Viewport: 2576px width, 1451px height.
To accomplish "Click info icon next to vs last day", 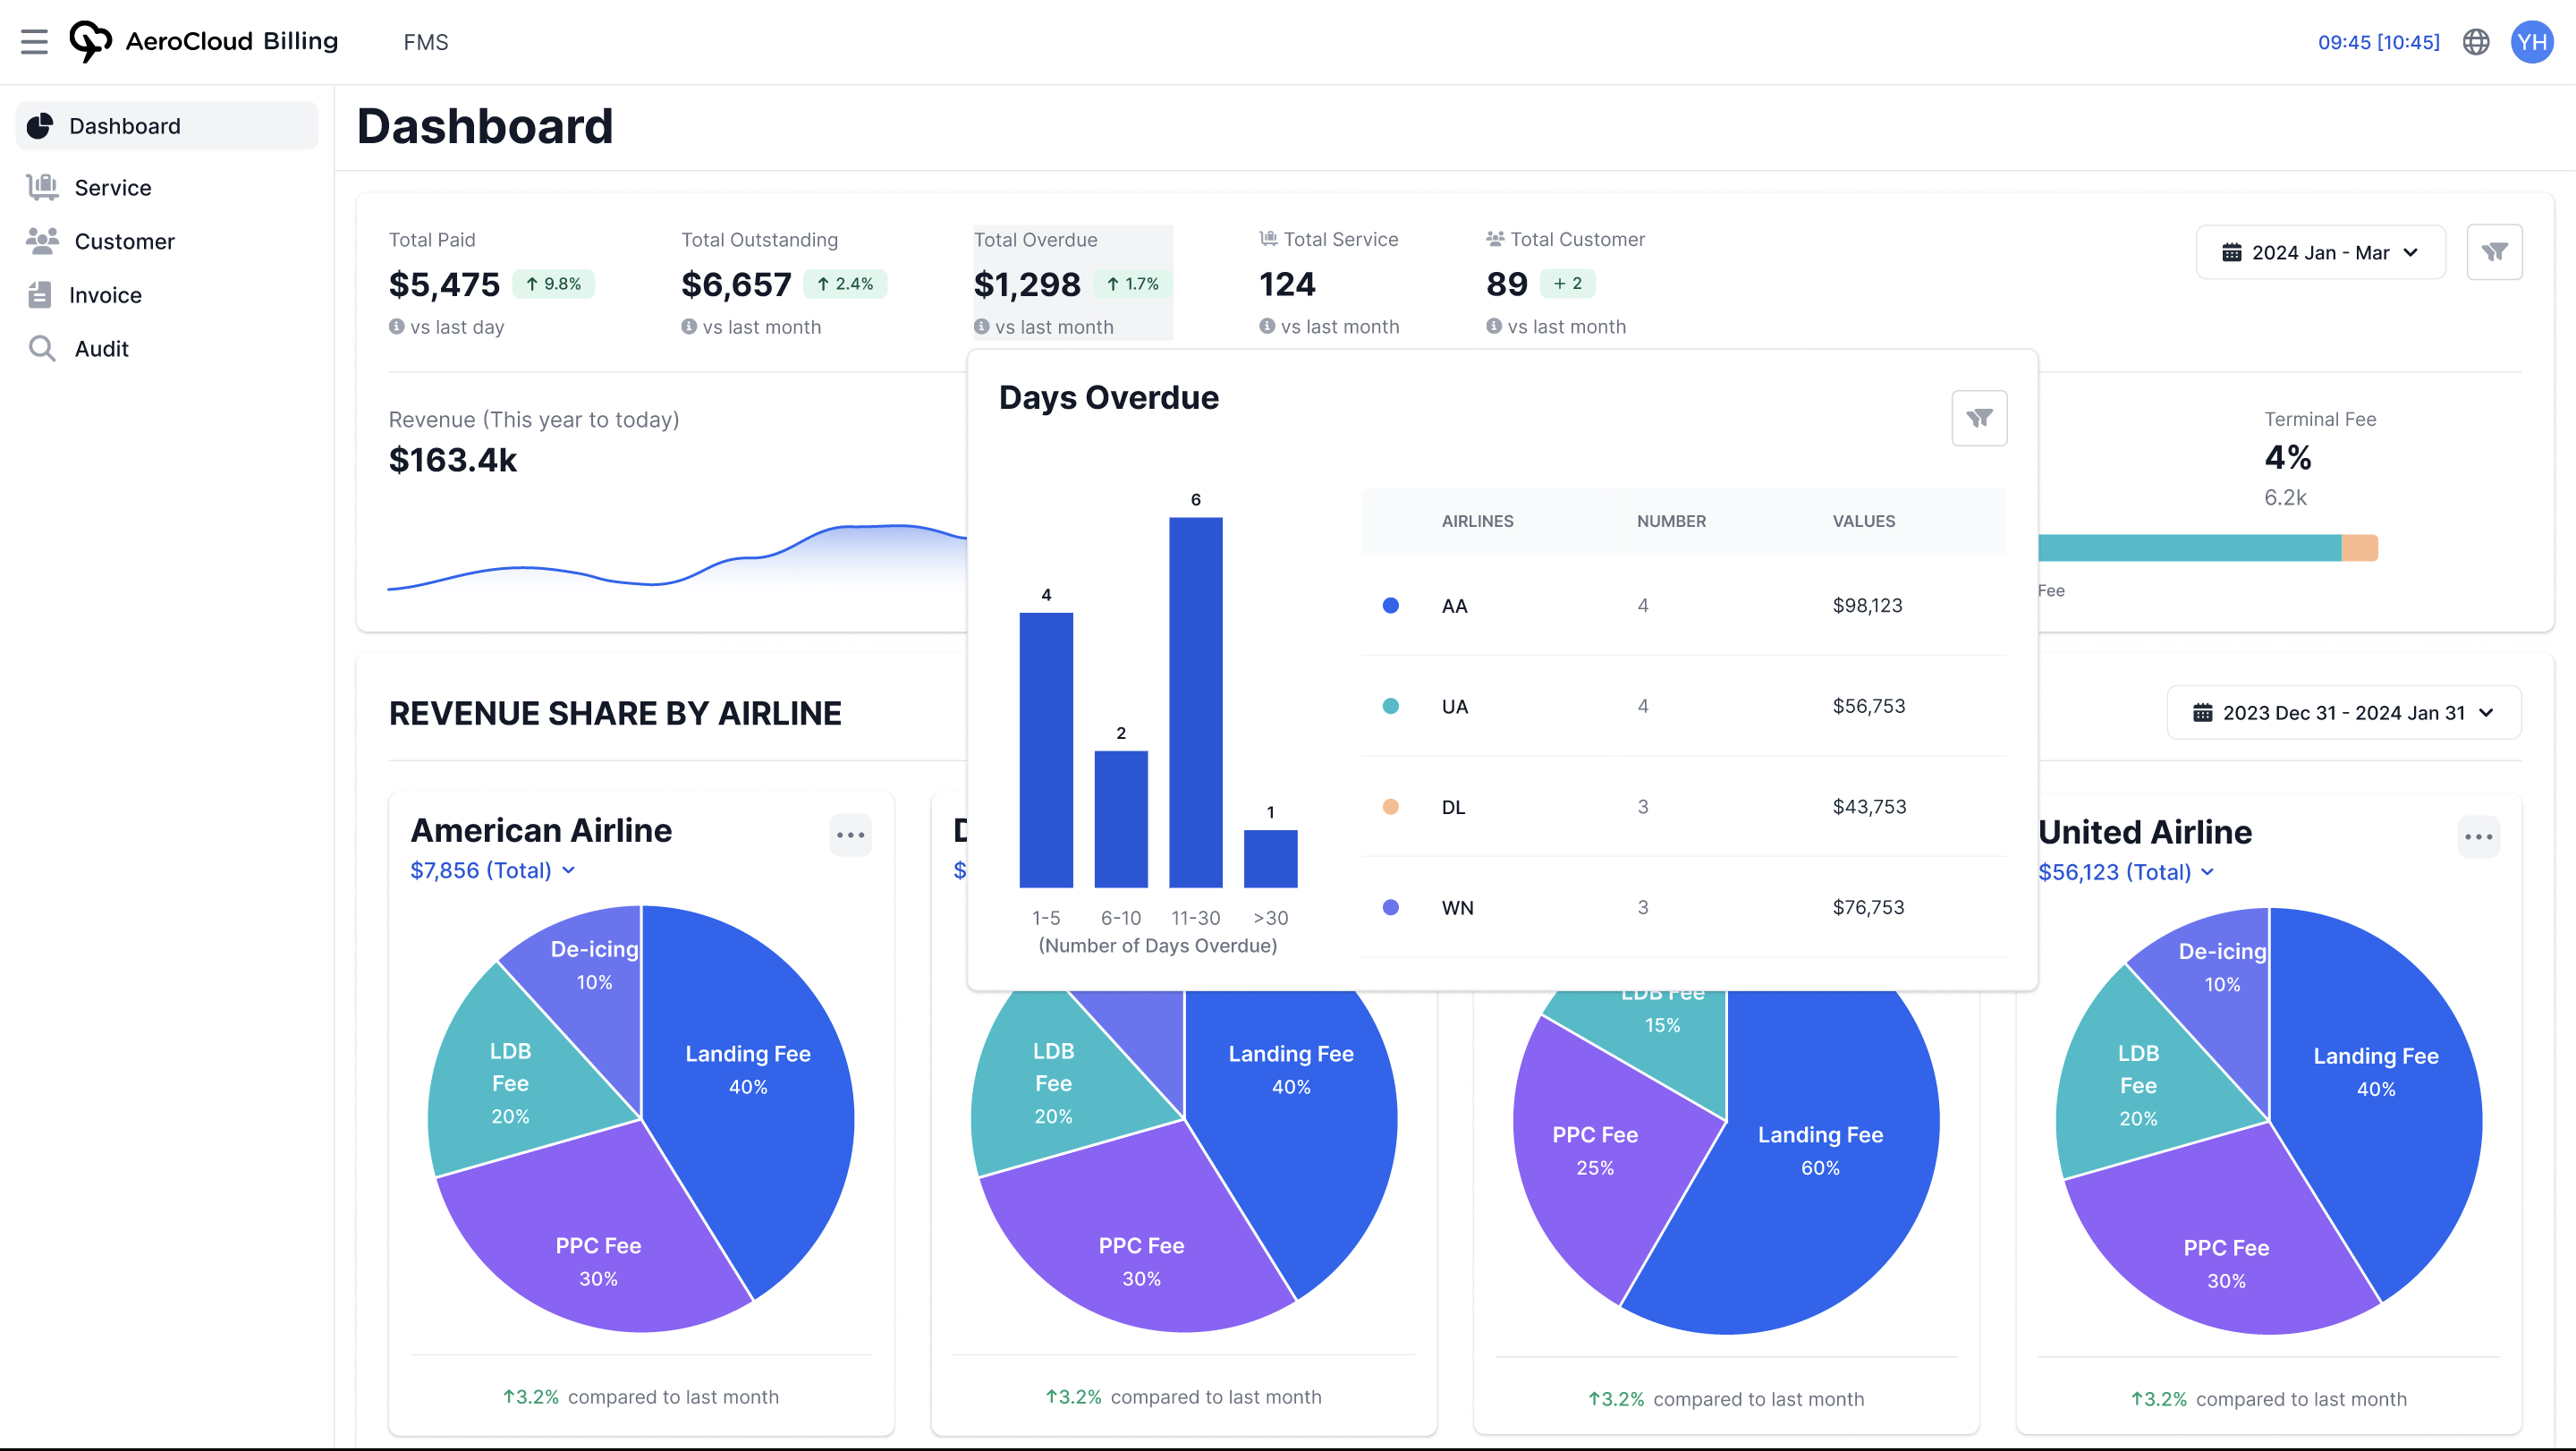I will (396, 327).
